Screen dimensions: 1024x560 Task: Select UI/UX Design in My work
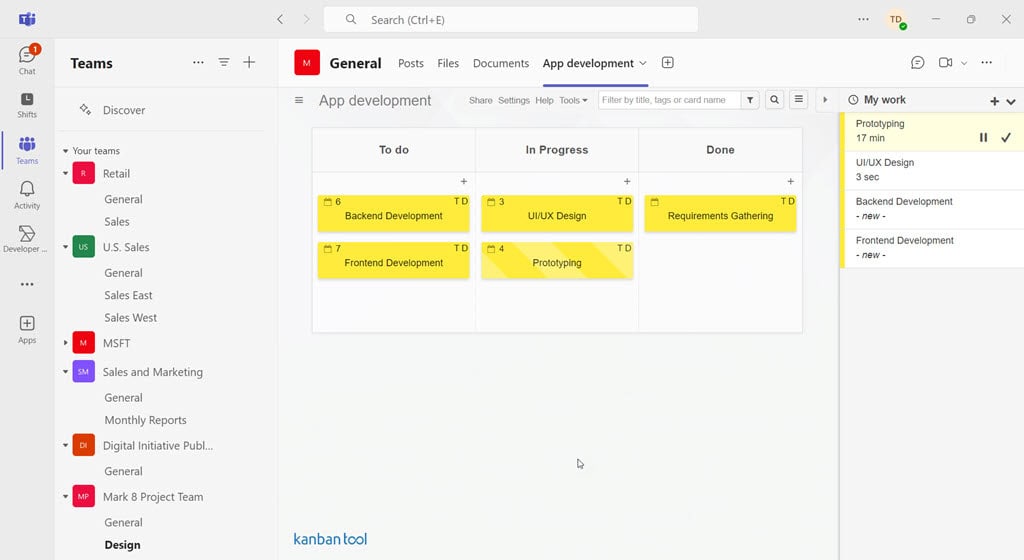[932, 170]
